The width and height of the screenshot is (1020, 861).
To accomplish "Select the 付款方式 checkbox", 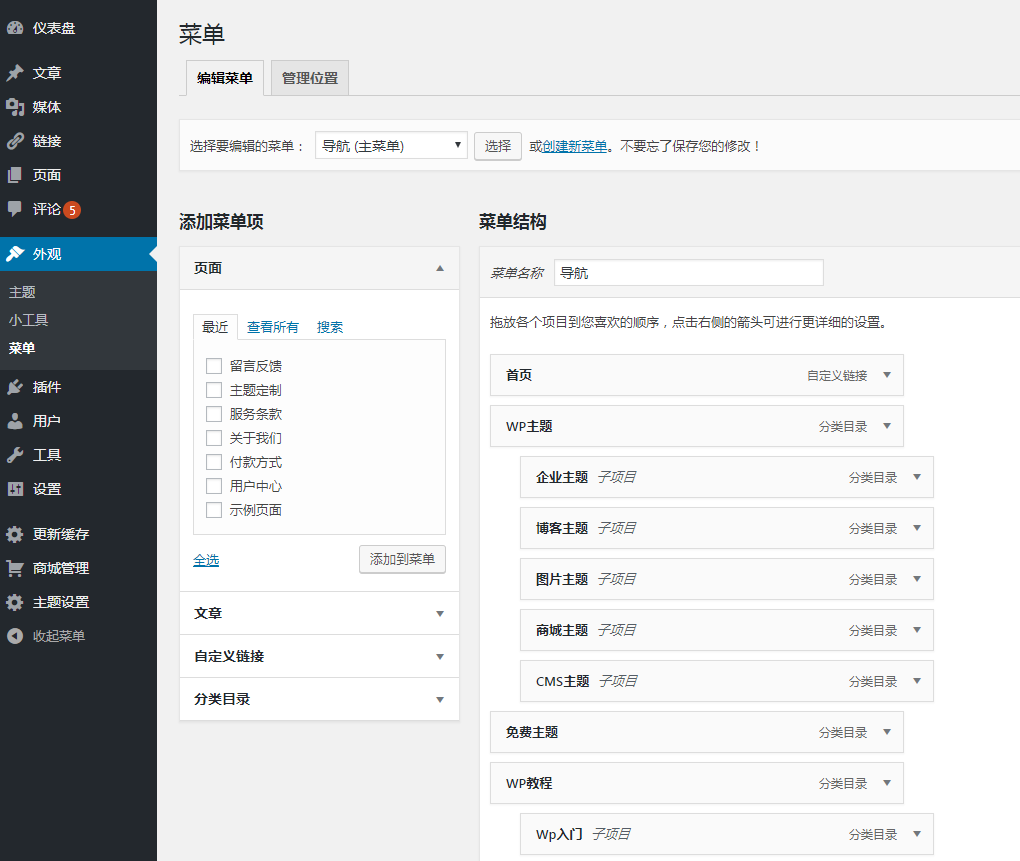I will coord(214,462).
